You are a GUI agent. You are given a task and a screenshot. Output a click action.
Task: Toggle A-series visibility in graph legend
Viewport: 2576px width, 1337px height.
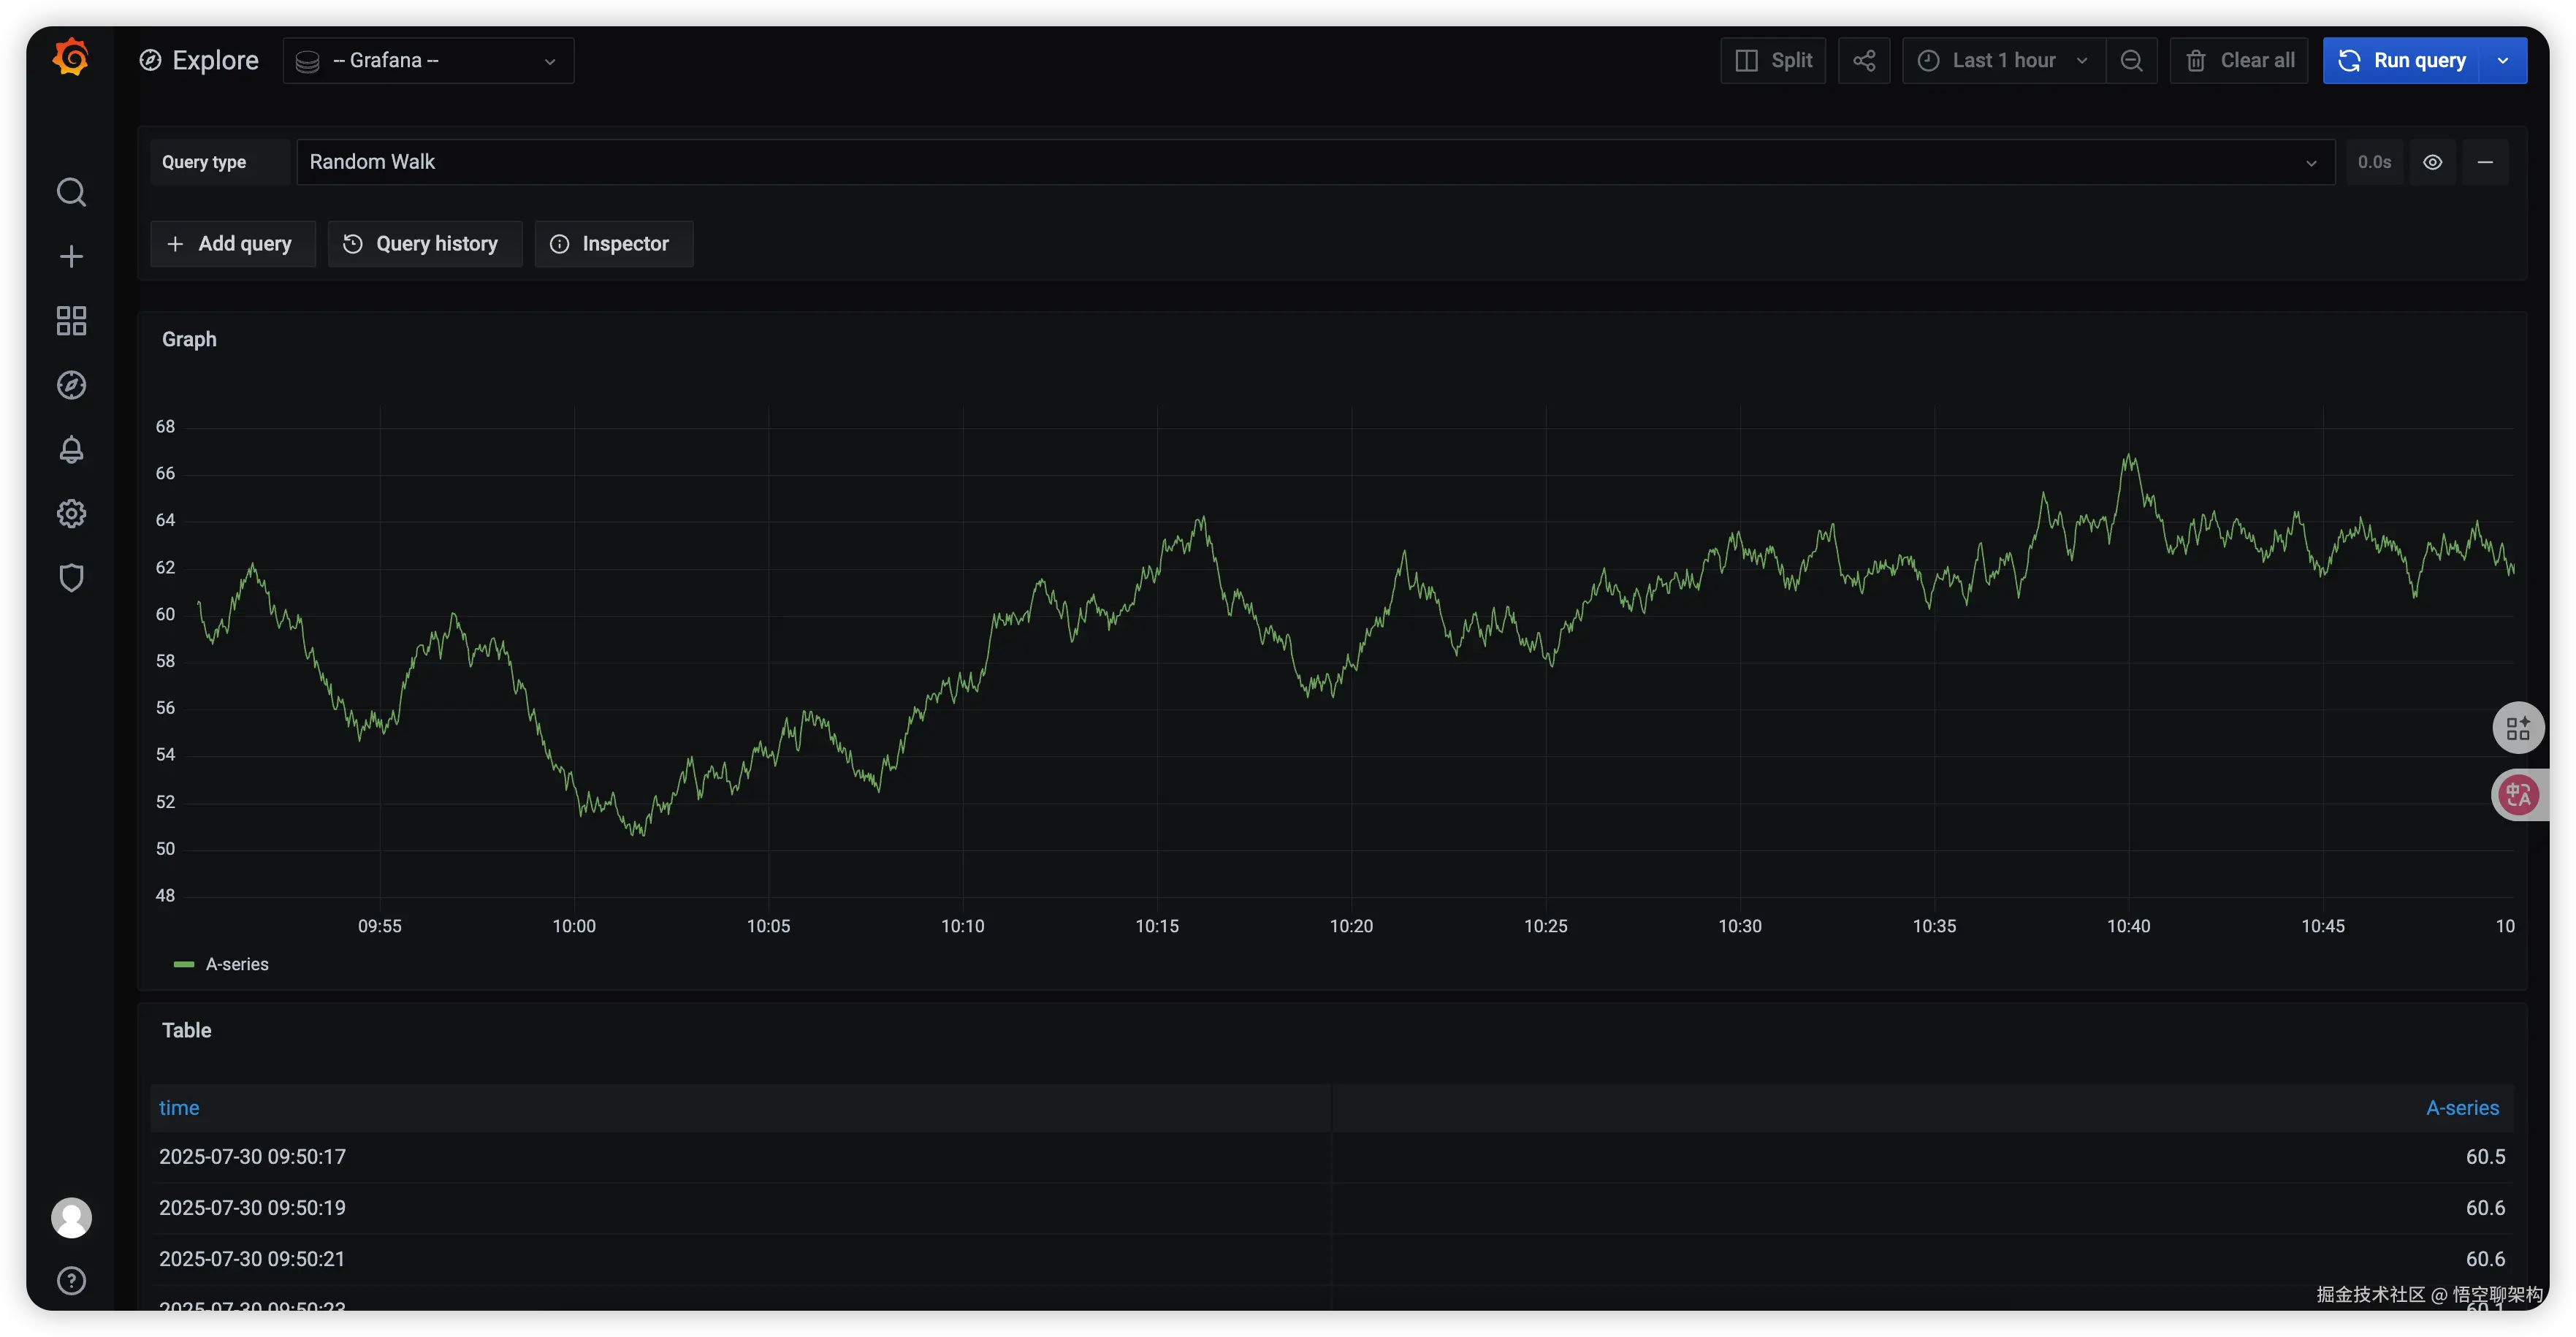[236, 964]
